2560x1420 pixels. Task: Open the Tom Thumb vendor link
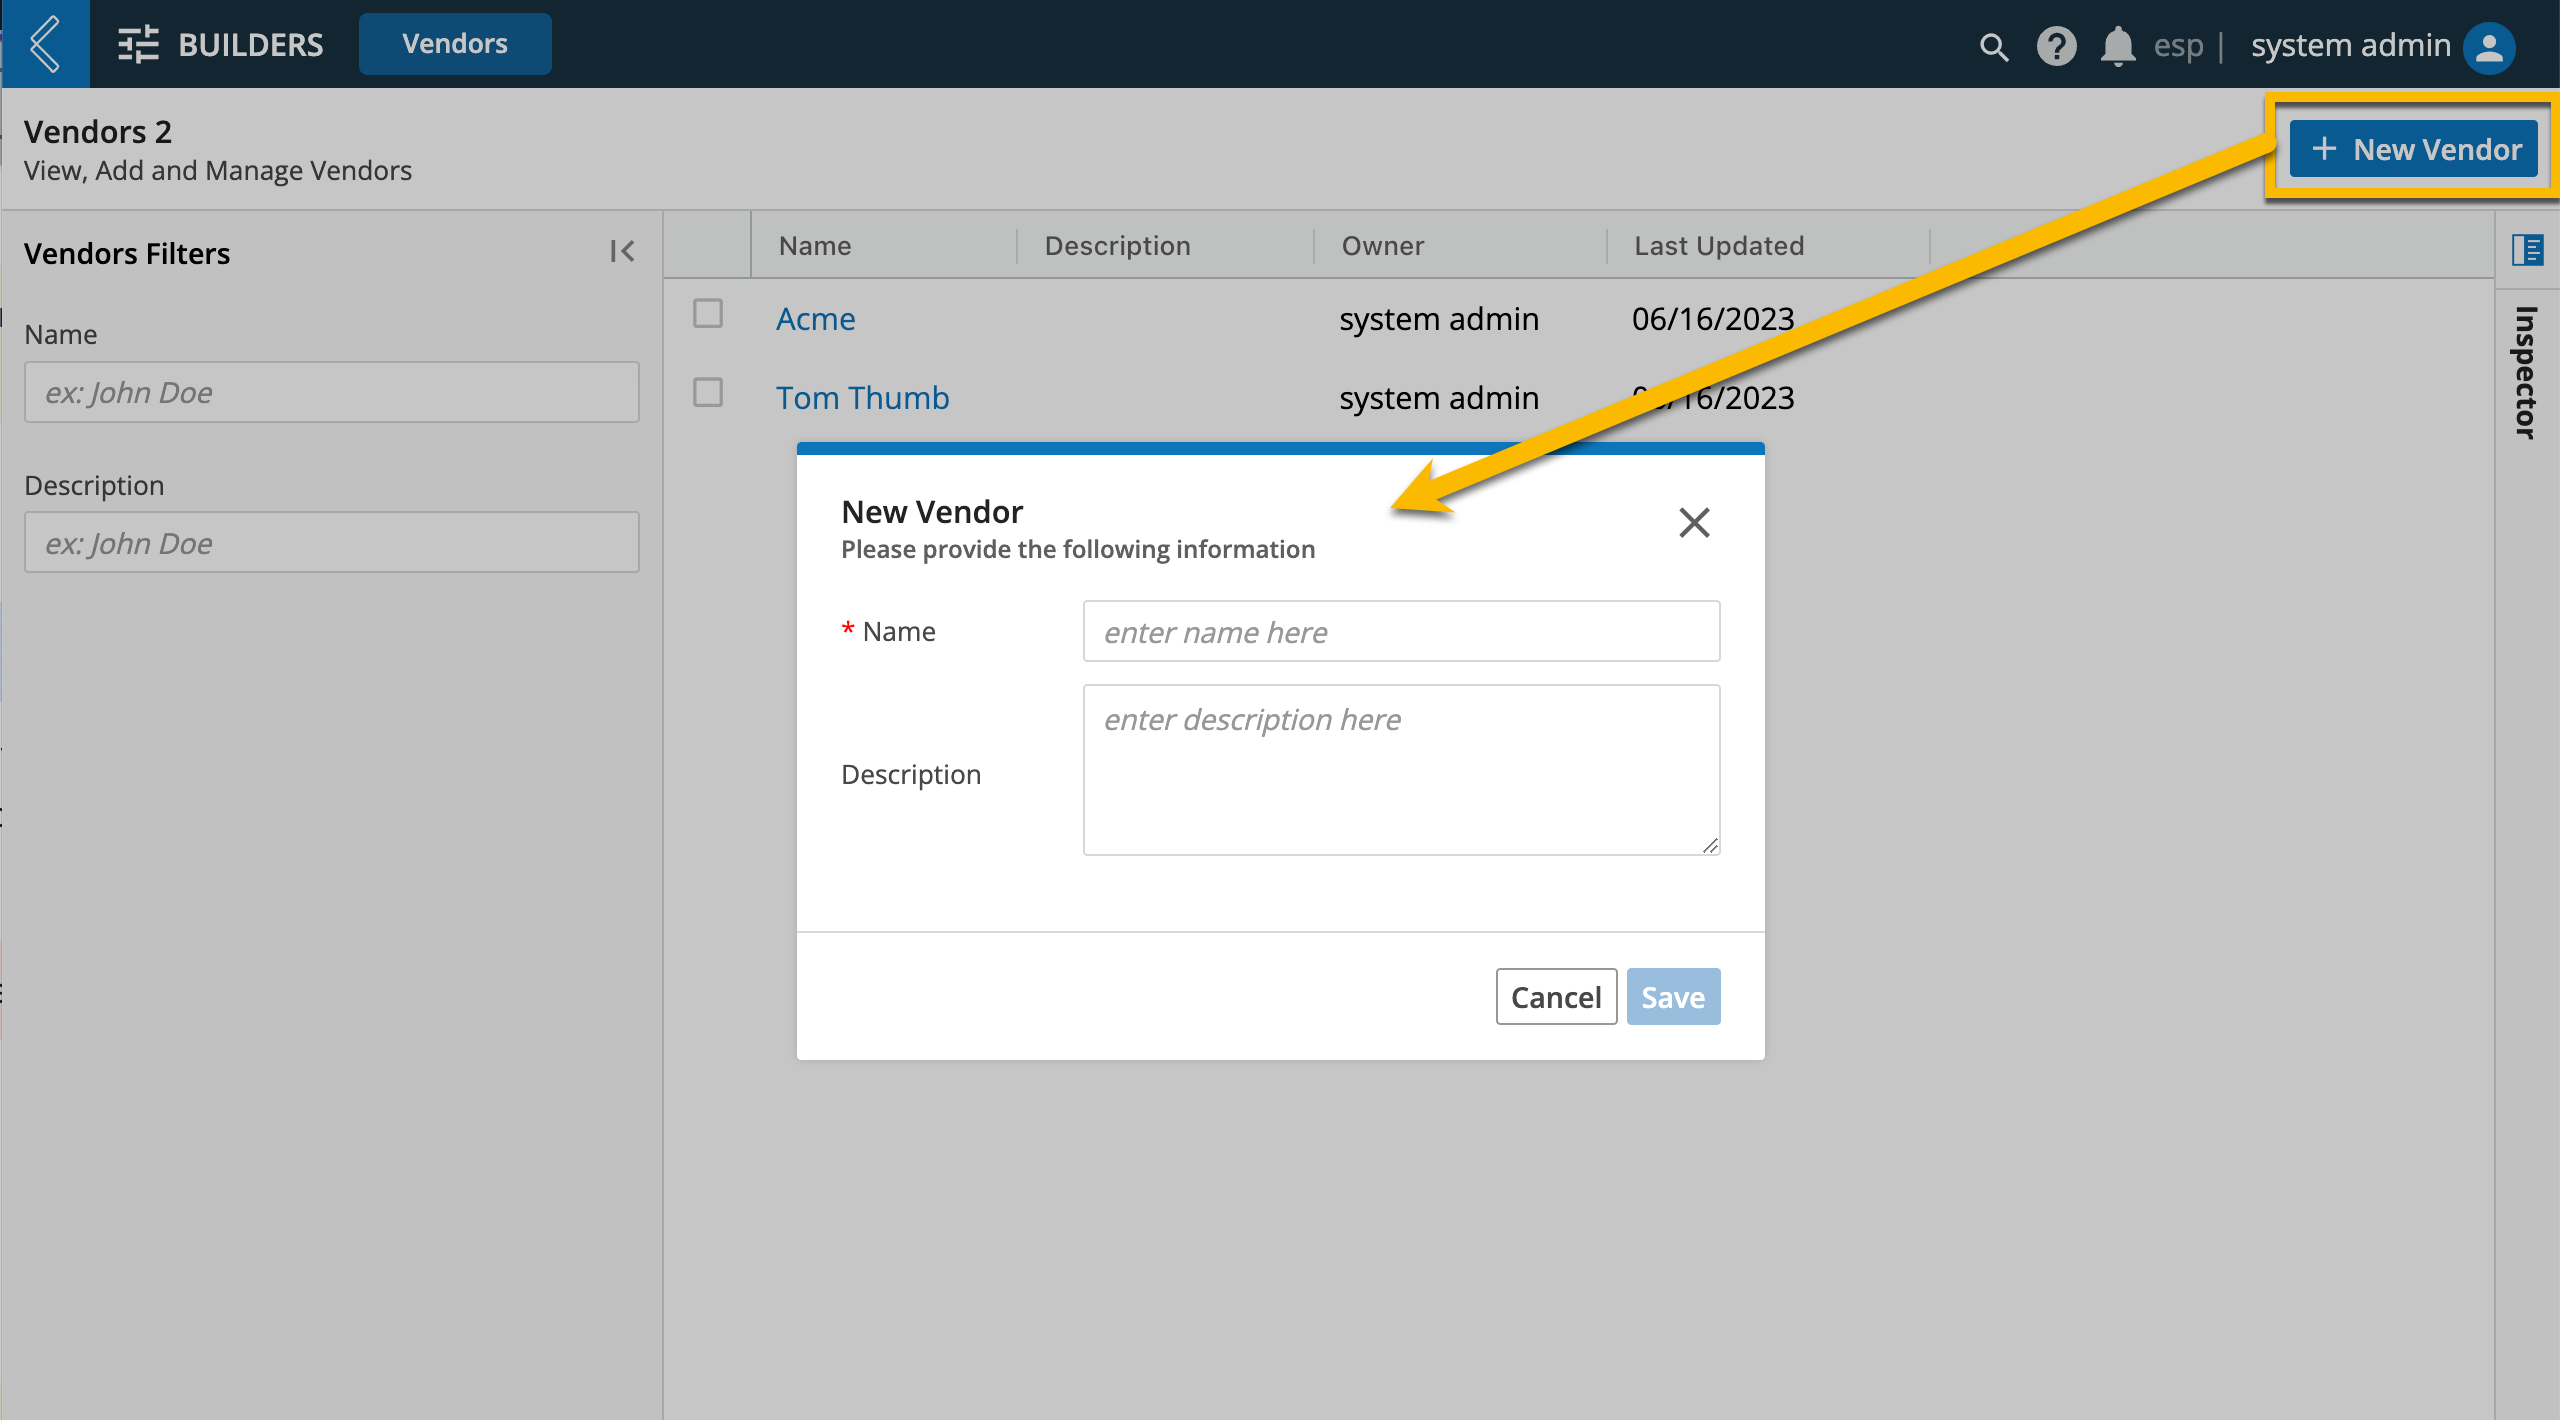tap(862, 397)
